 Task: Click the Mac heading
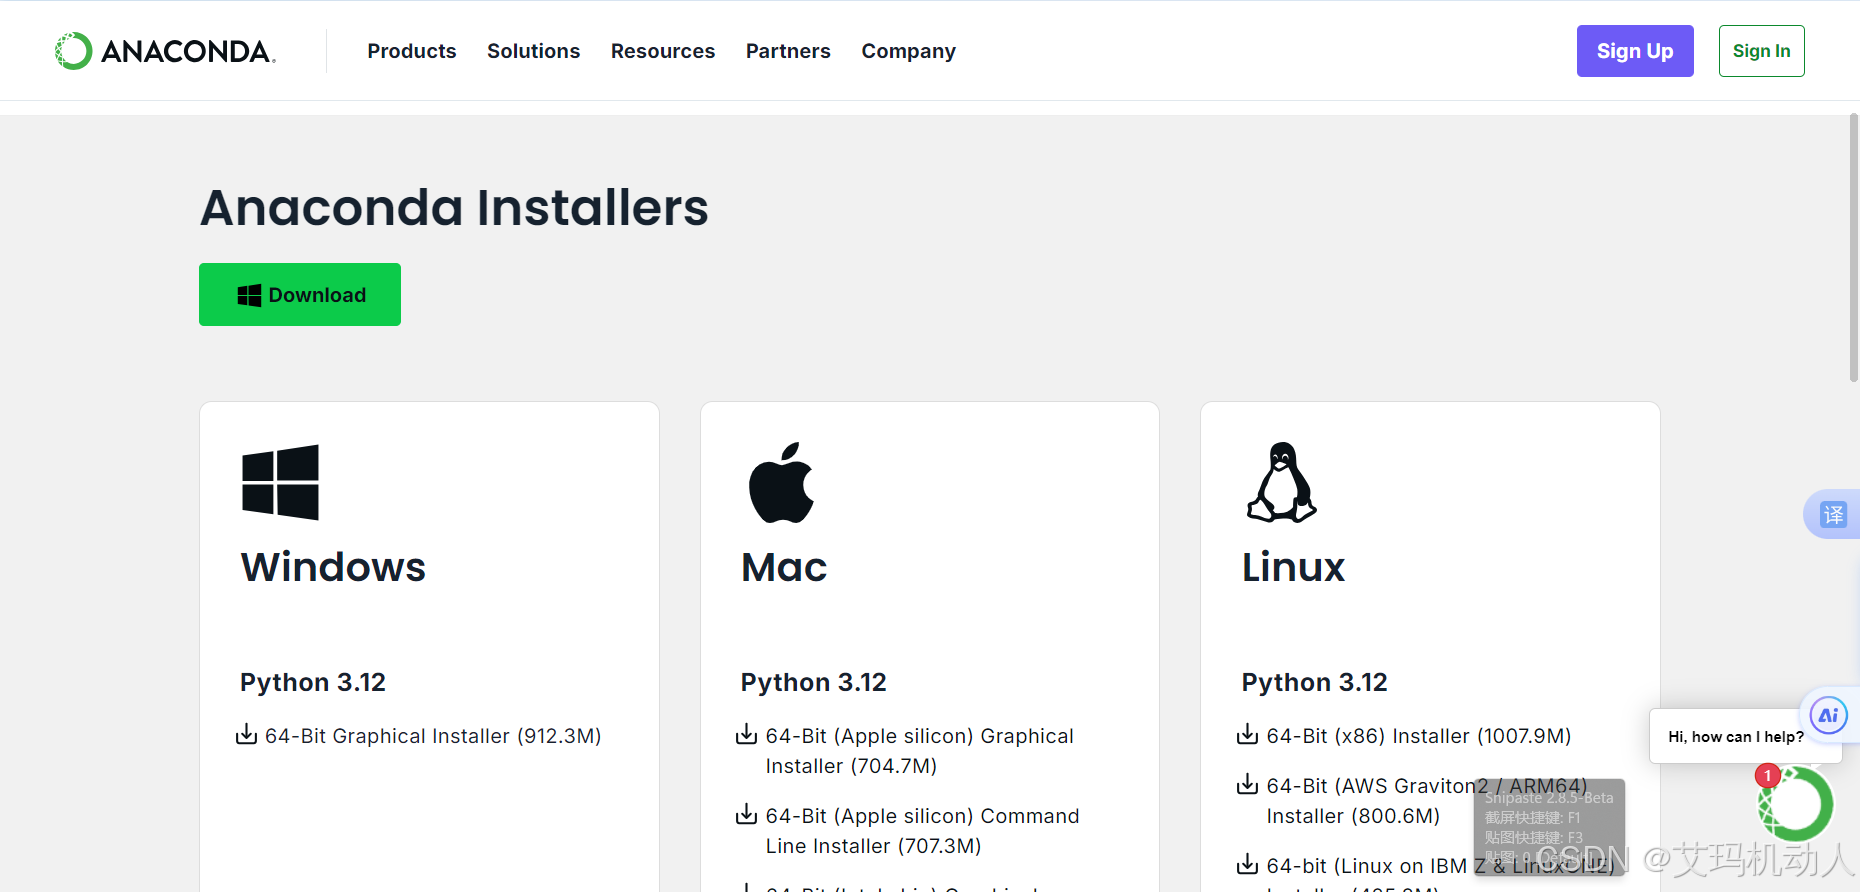pyautogui.click(x=784, y=567)
